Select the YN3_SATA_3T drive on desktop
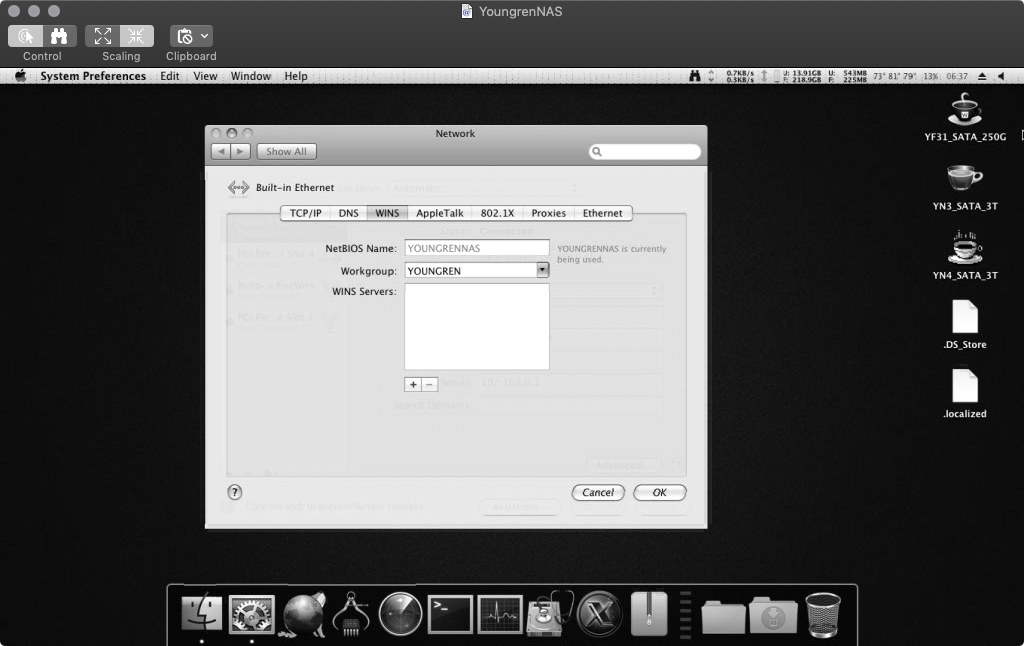1024x646 pixels. 965,187
